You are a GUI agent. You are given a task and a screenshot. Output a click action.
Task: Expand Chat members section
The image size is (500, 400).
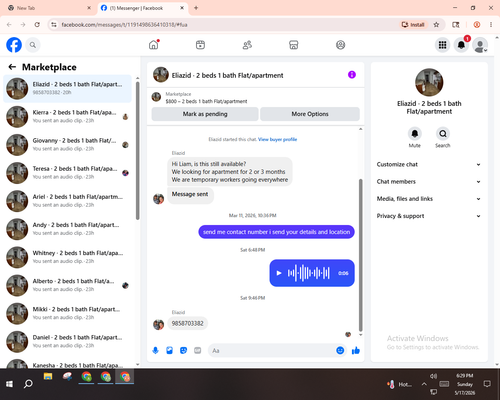point(429,182)
